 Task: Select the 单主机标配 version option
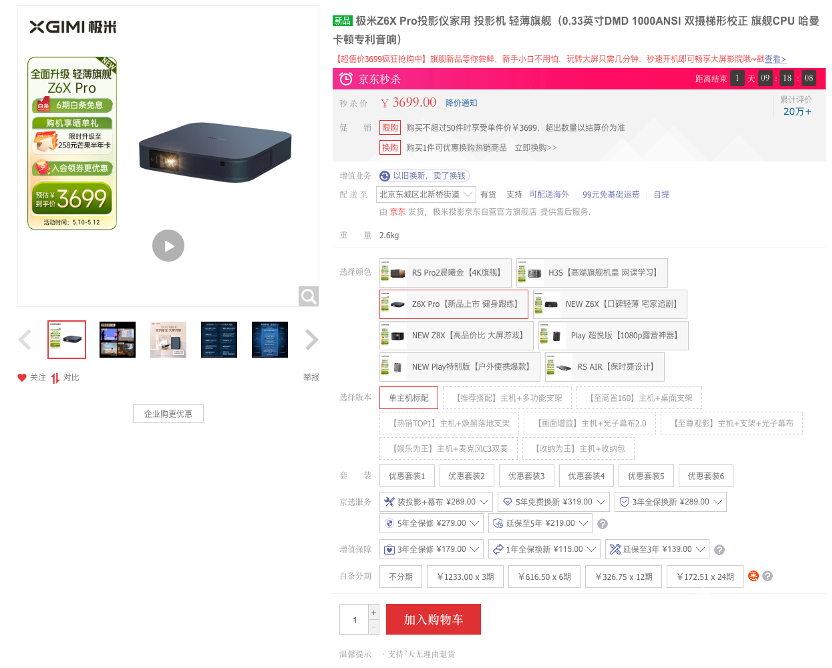[409, 398]
